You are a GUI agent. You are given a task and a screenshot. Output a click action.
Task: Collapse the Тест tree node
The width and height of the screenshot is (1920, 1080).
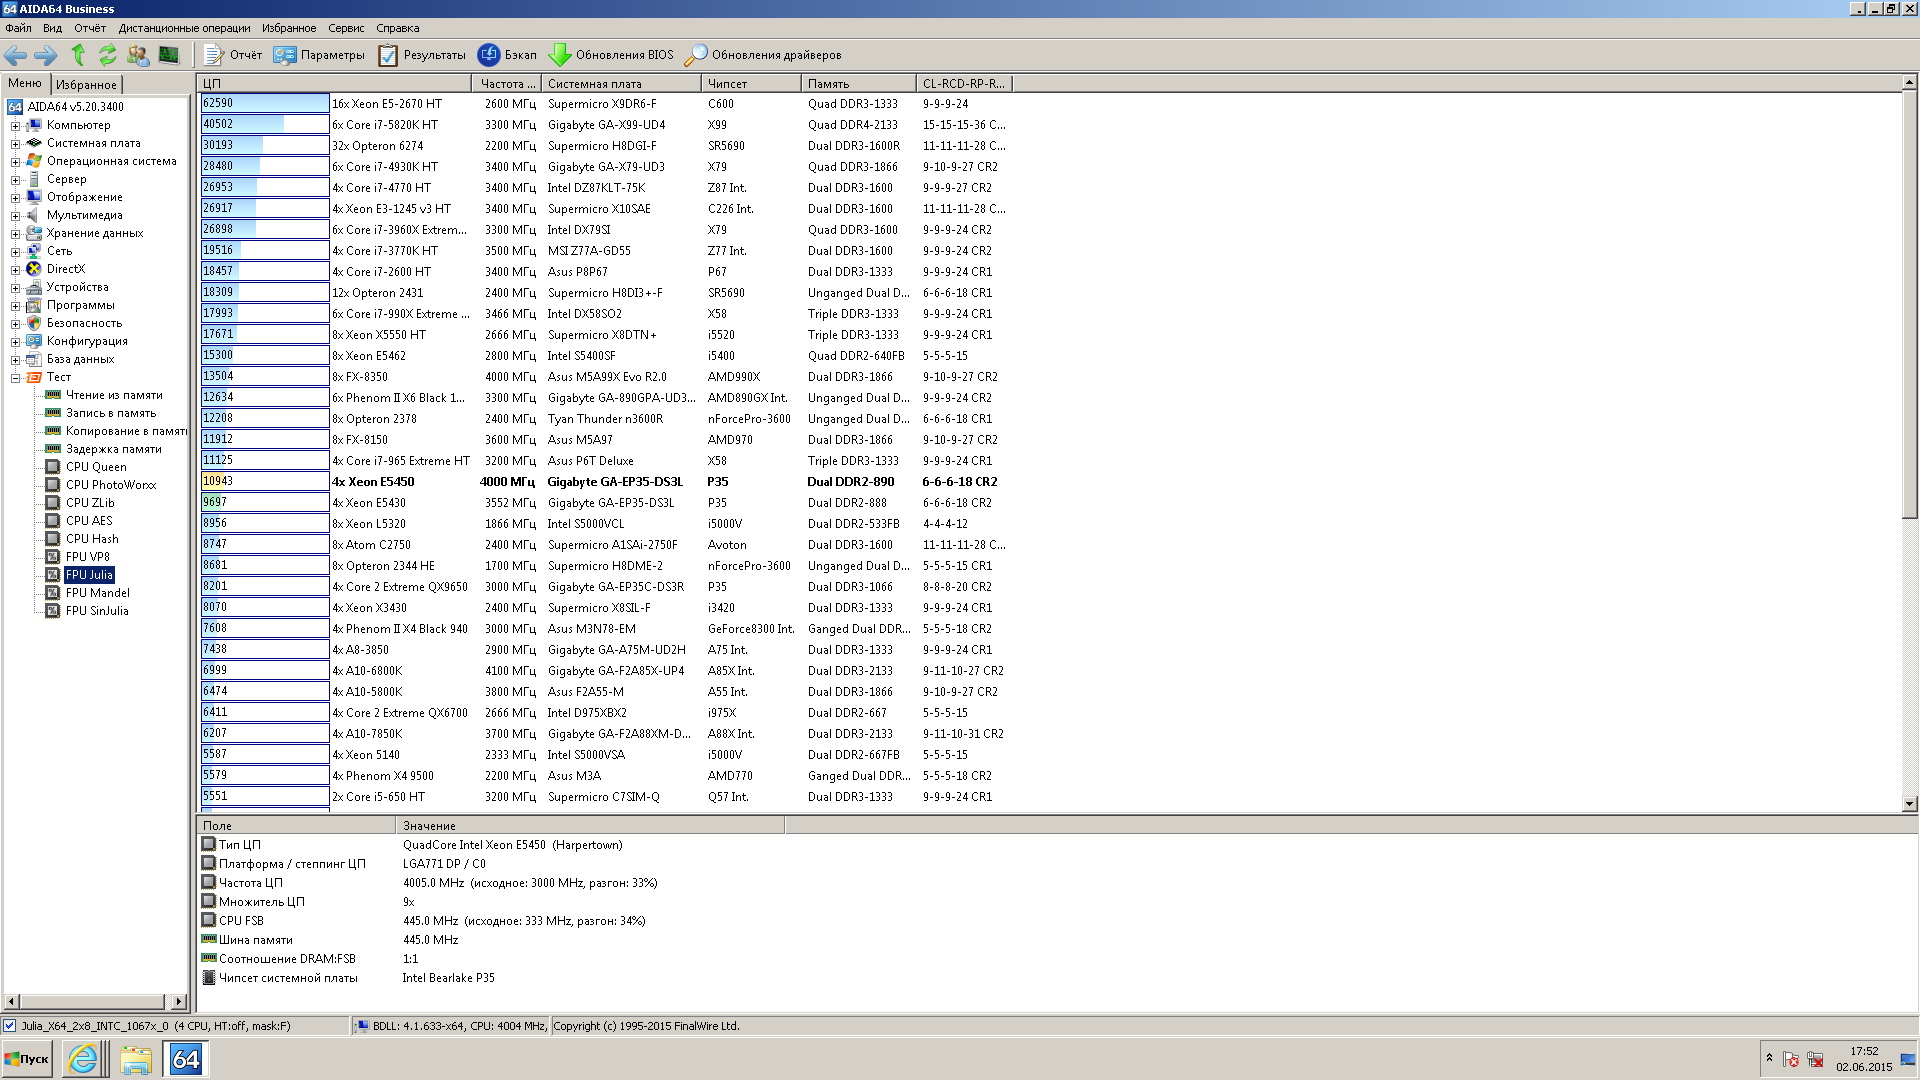(x=15, y=378)
